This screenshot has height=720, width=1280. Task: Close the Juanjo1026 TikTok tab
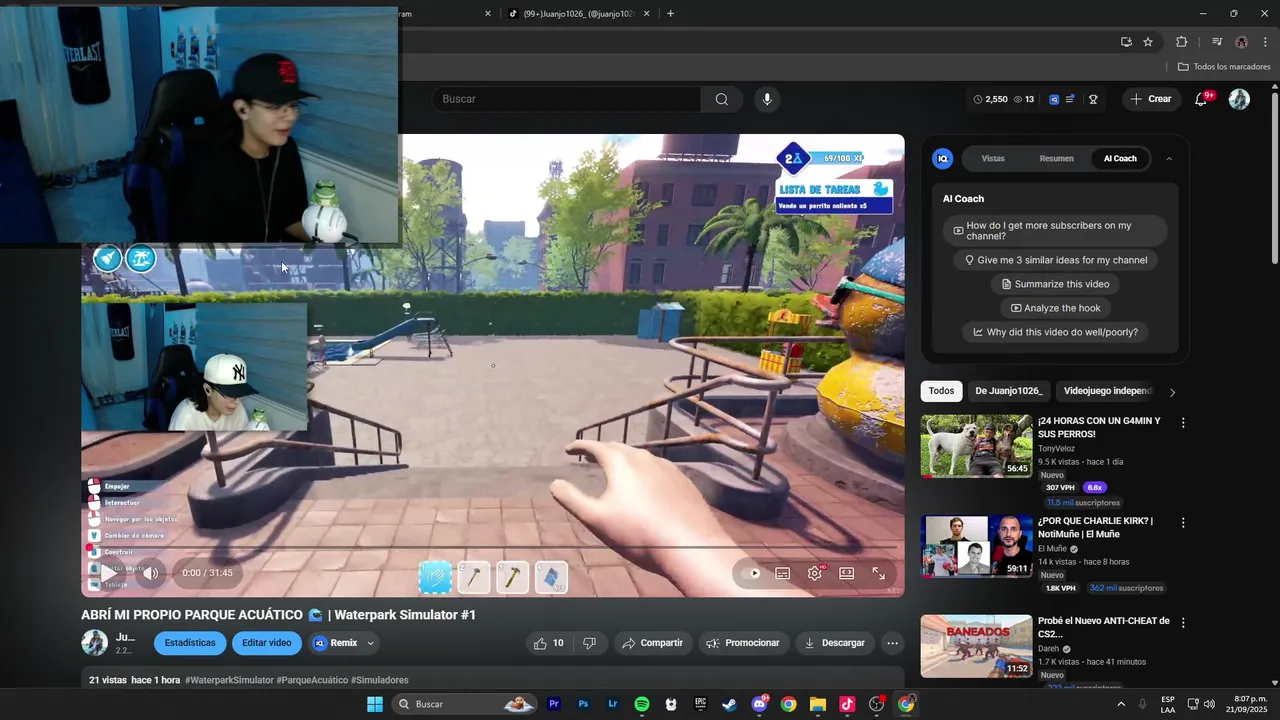pyautogui.click(x=647, y=14)
